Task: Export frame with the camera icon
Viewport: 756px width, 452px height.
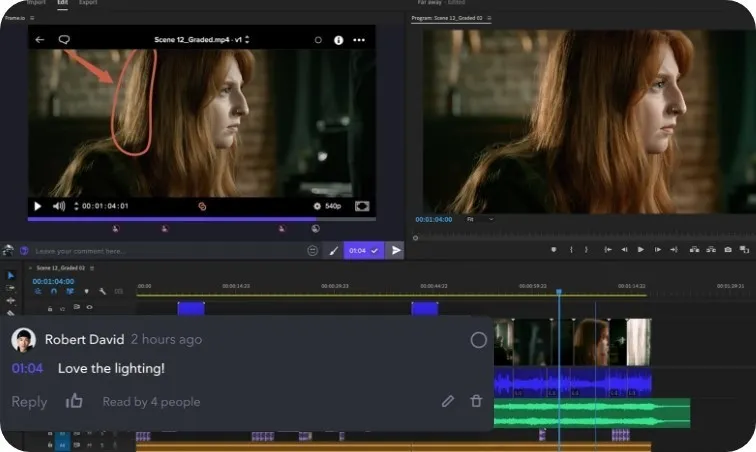Action: 728,249
